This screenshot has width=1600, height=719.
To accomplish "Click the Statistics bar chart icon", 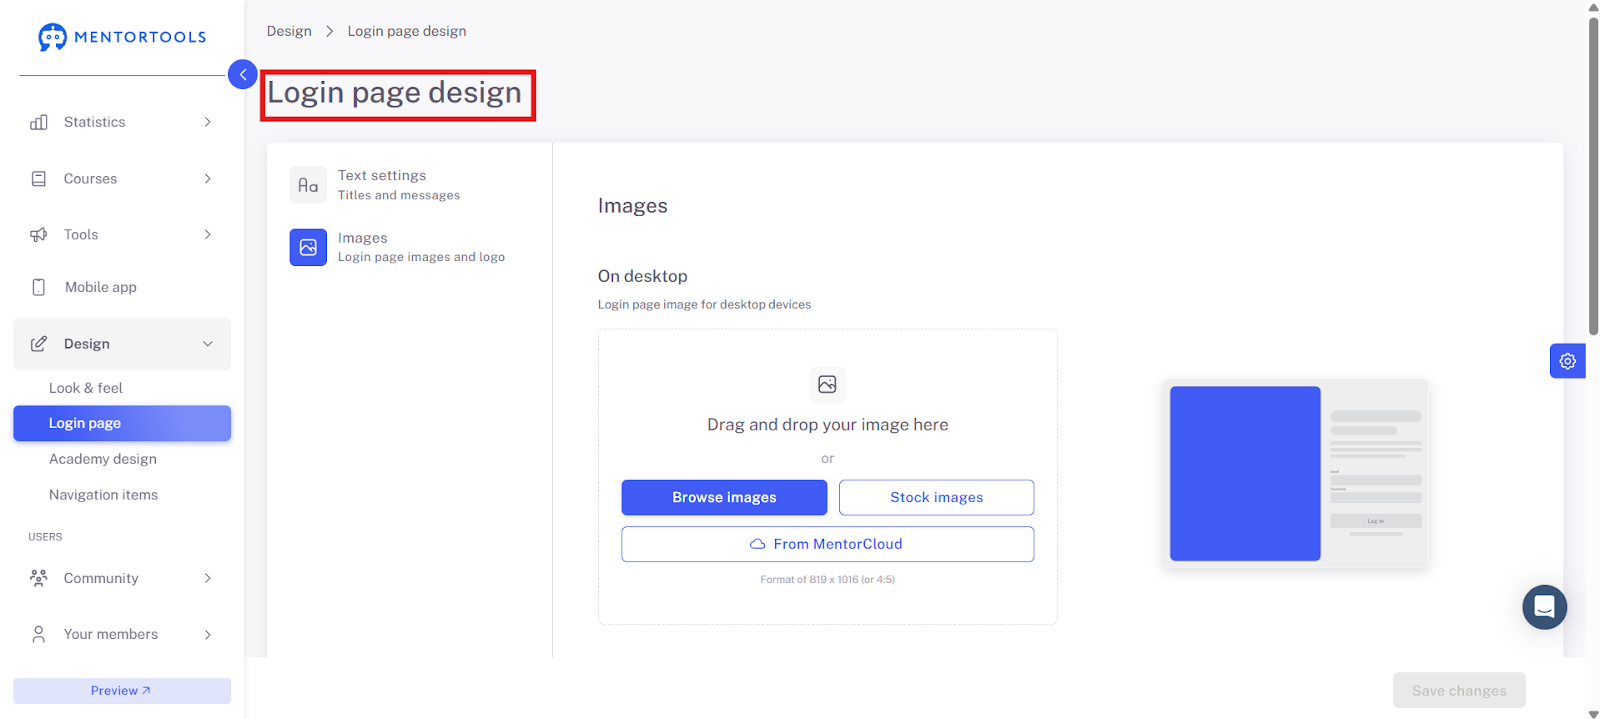I will coord(39,122).
